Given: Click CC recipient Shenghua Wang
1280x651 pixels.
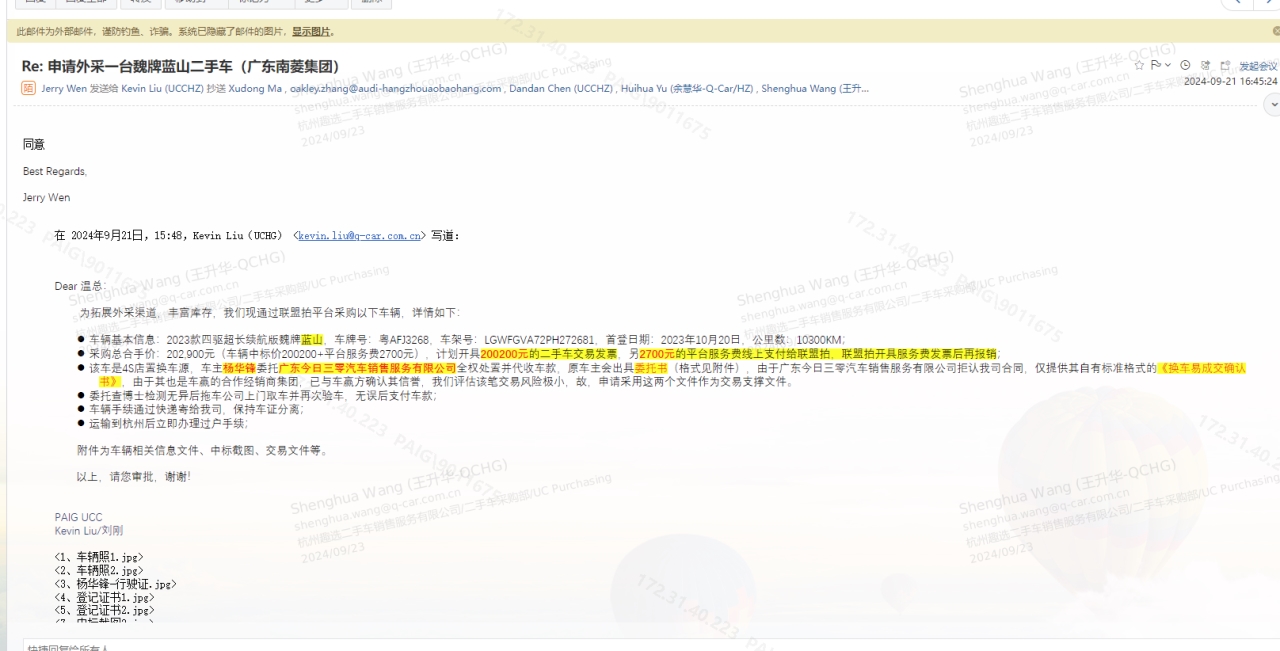Looking at the screenshot, I should point(815,88).
